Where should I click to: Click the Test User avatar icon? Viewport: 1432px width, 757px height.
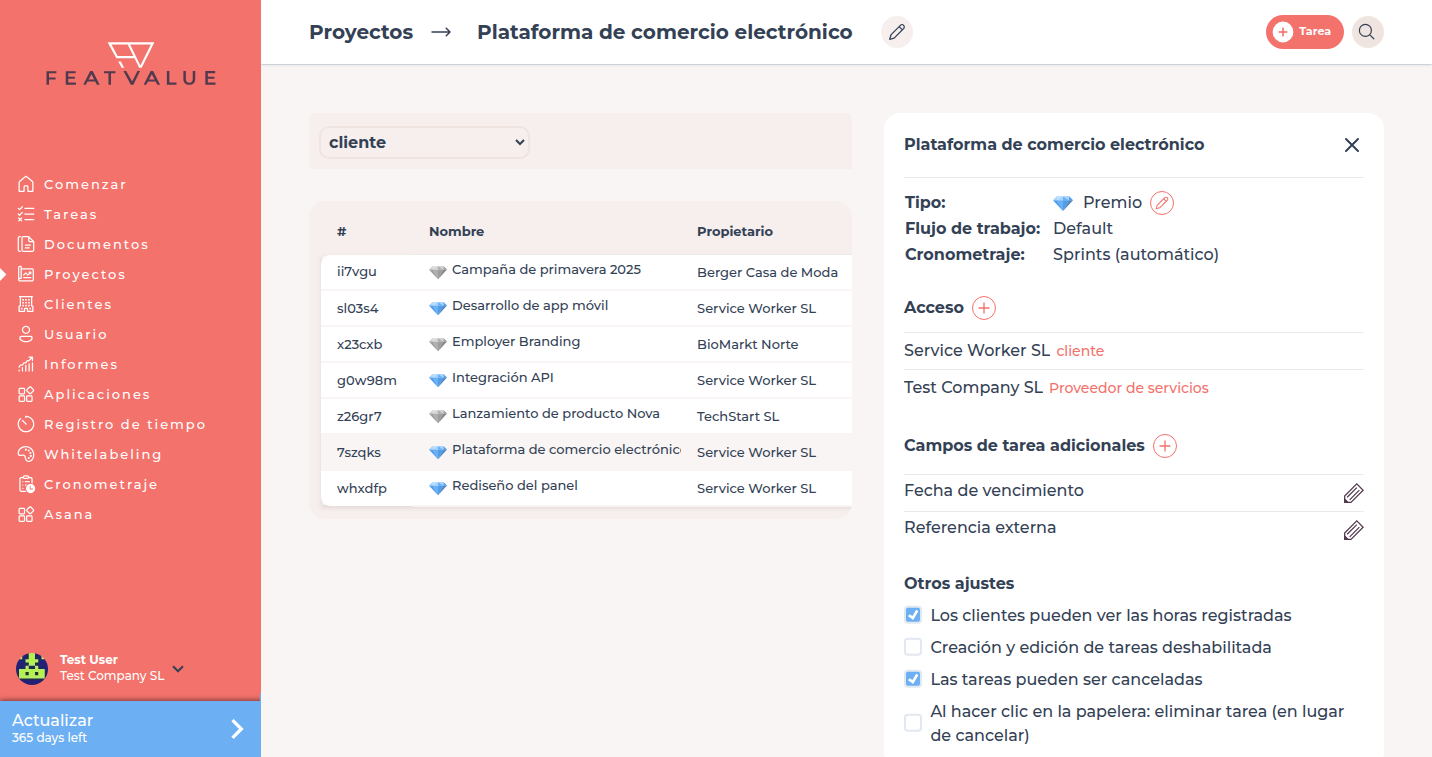(x=32, y=668)
